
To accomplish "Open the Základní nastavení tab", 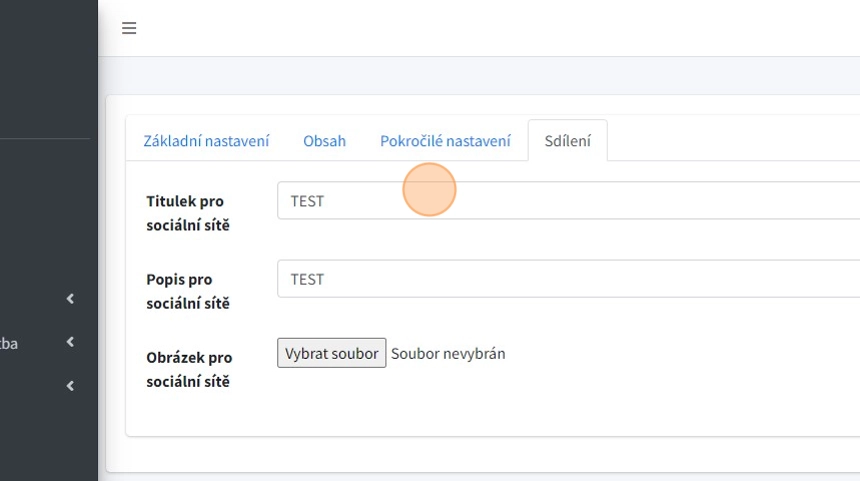I will pyautogui.click(x=206, y=141).
